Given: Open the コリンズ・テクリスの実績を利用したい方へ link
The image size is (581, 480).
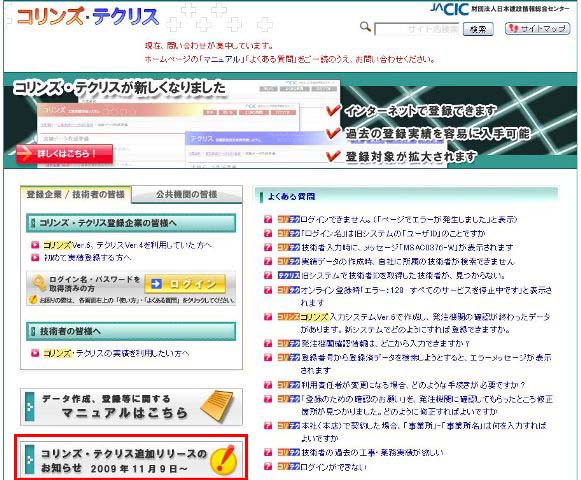Looking at the screenshot, I should click(116, 353).
